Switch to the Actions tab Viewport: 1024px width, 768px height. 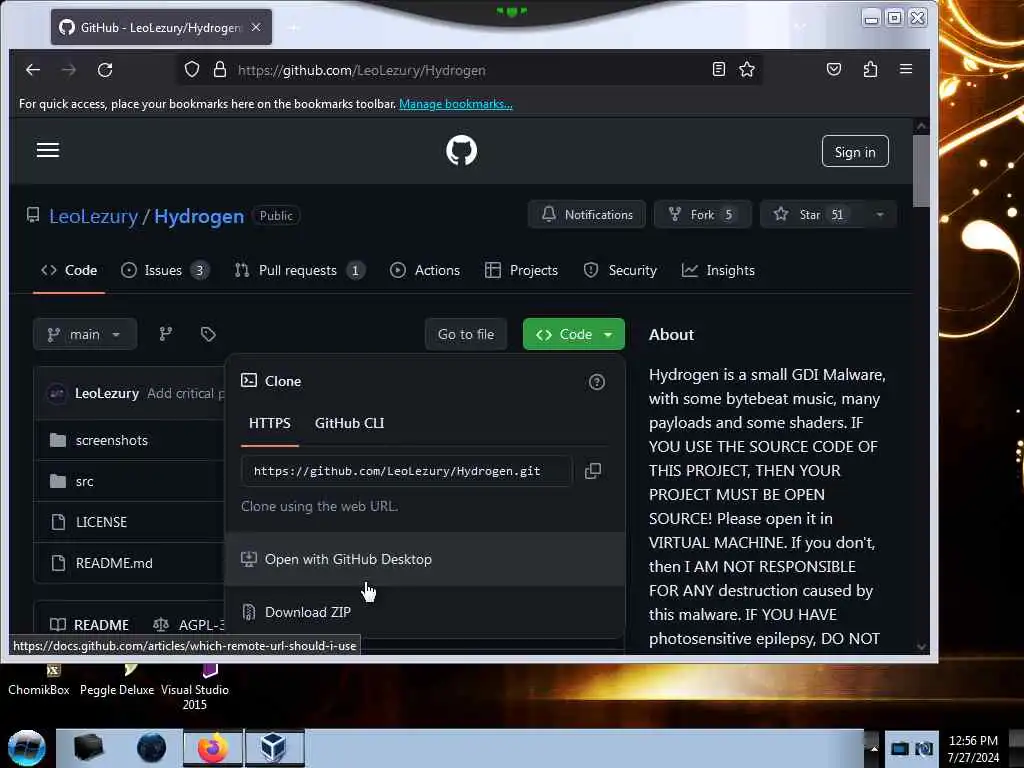[x=424, y=270]
